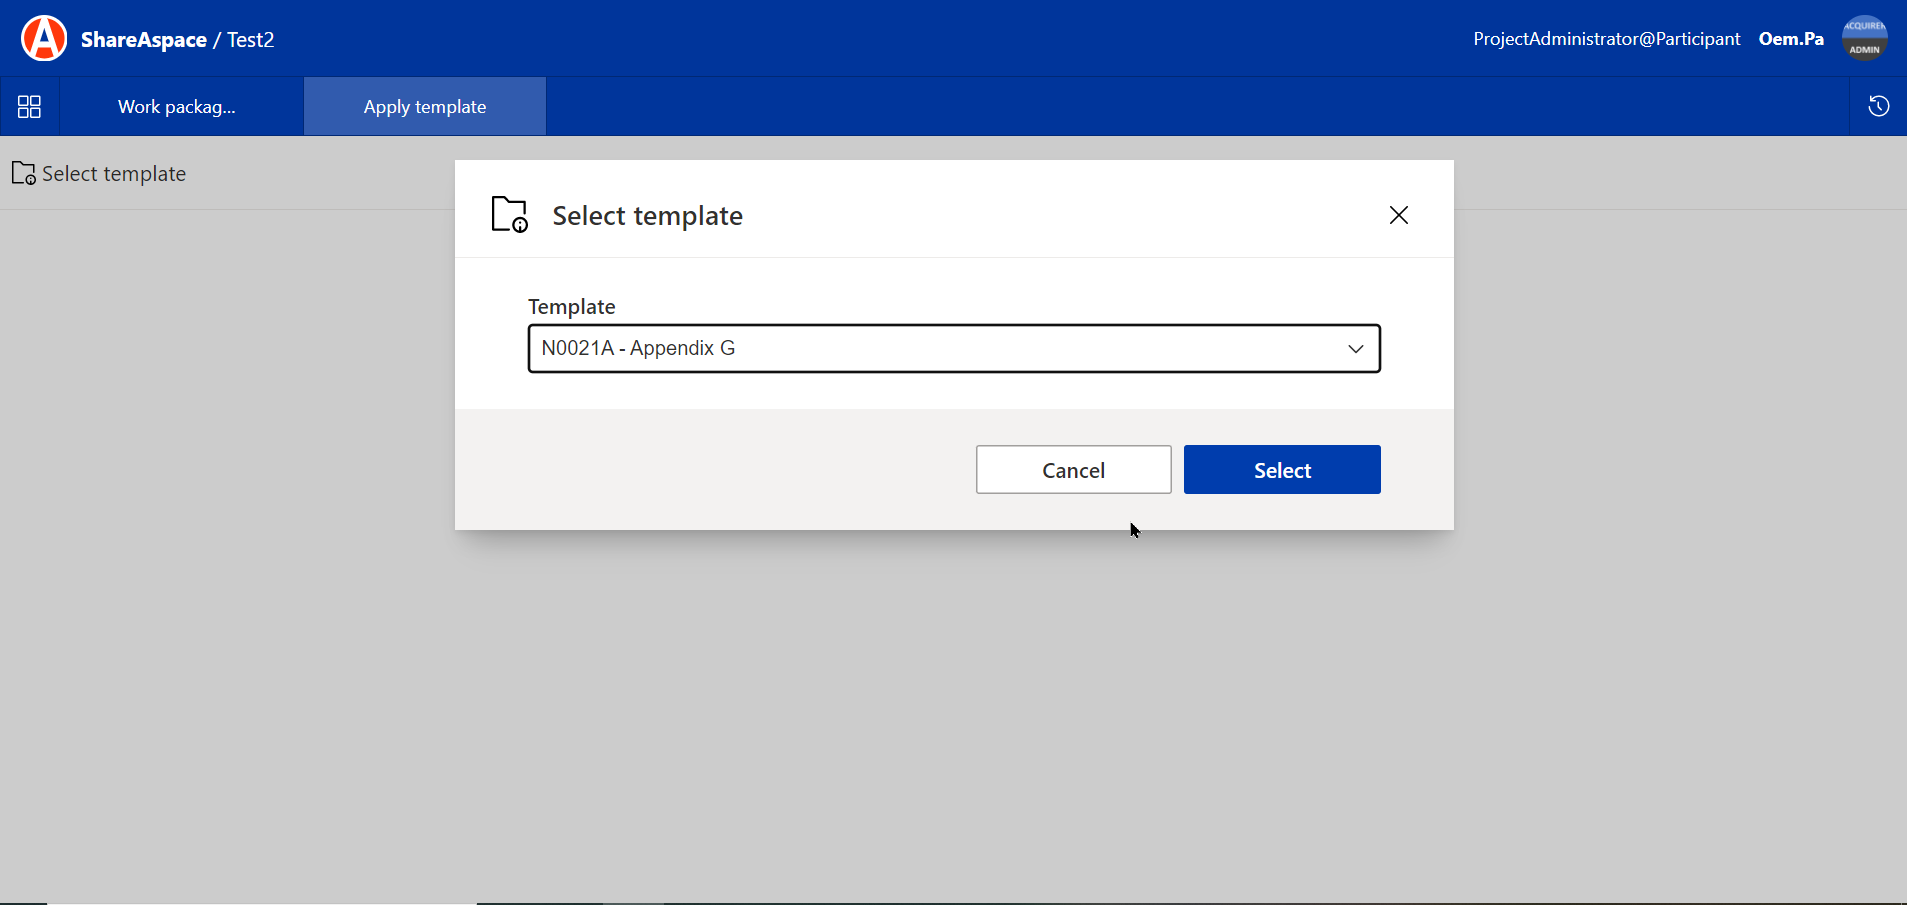Click the ShareAspace red A logo
The image size is (1907, 905).
tap(44, 39)
